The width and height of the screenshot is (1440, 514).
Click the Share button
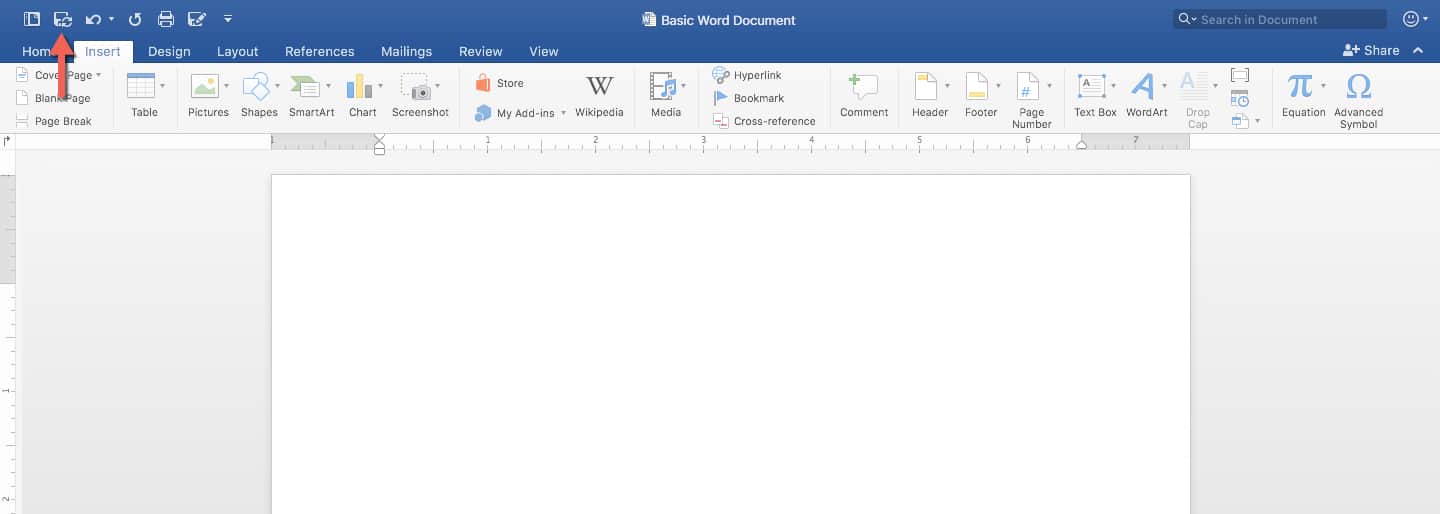click(x=1371, y=50)
